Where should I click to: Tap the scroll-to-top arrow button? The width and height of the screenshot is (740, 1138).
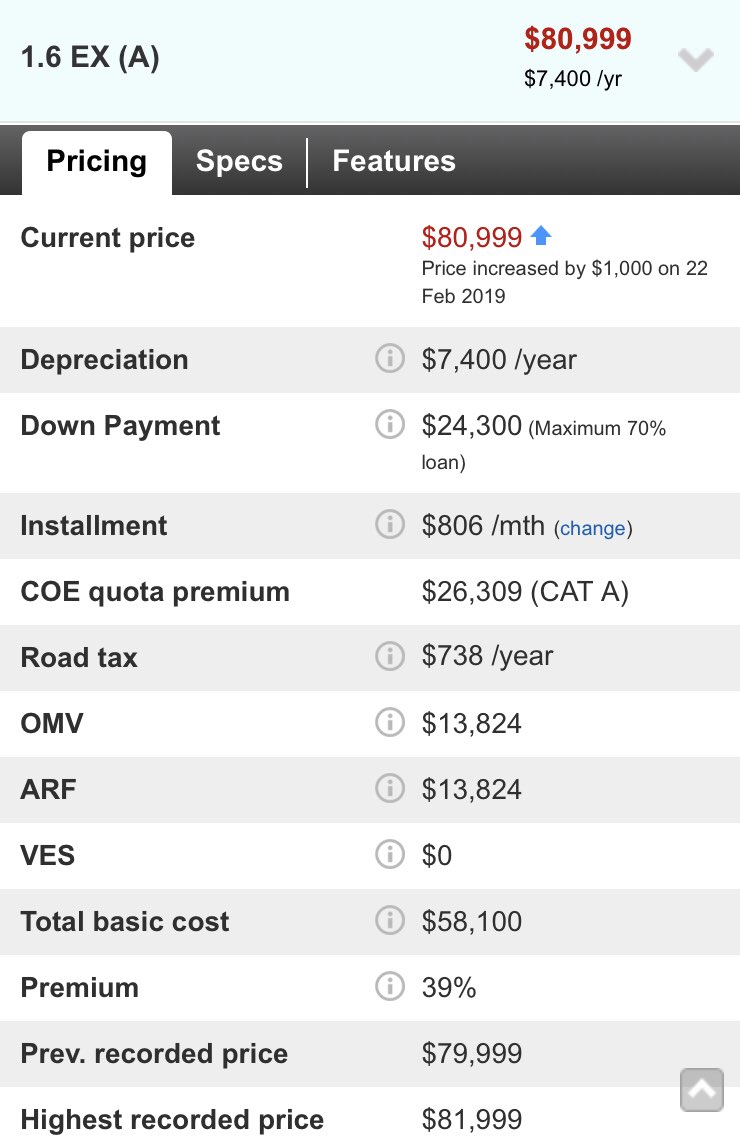click(702, 1090)
